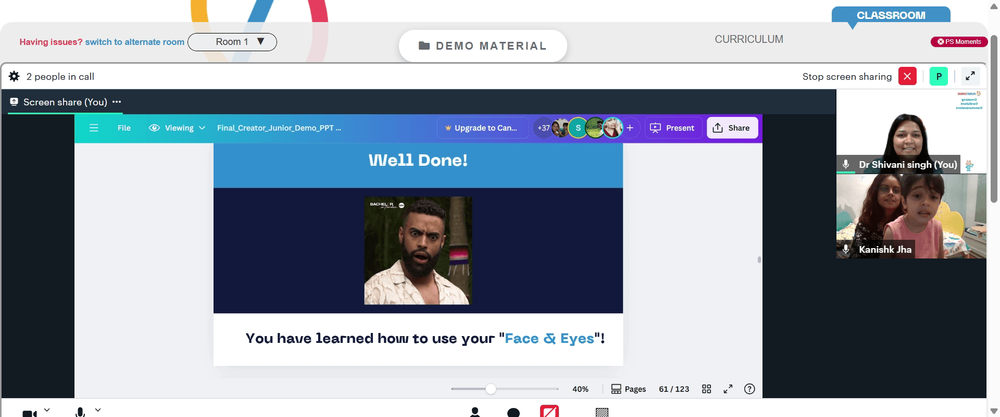
Task: Click the green P participant icon
Action: point(938,77)
